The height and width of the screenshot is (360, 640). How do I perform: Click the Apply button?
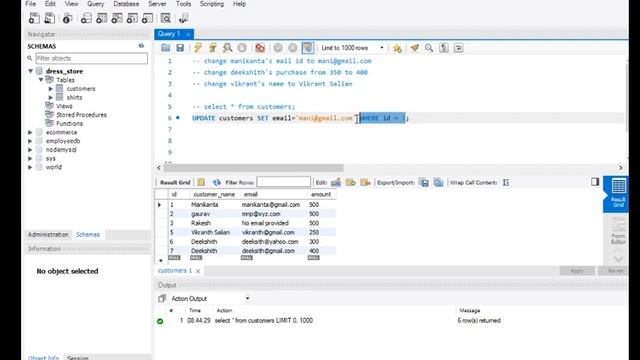(577, 271)
